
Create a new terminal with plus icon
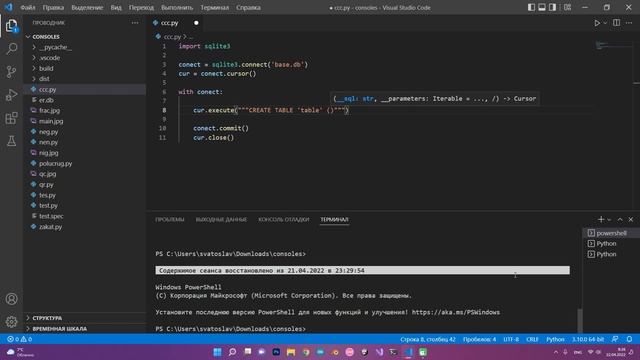click(x=601, y=220)
